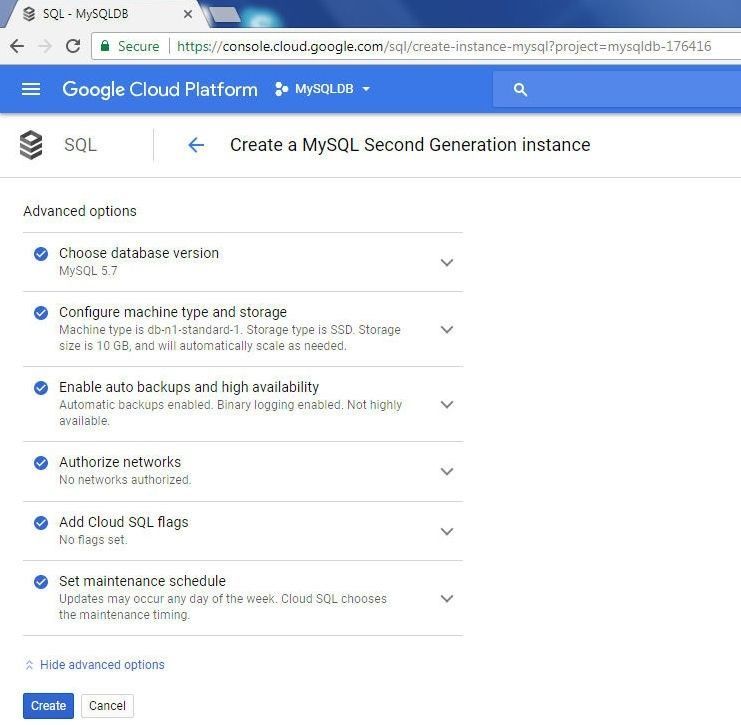
Task: Click the No networks authorized text
Action: pos(125,480)
